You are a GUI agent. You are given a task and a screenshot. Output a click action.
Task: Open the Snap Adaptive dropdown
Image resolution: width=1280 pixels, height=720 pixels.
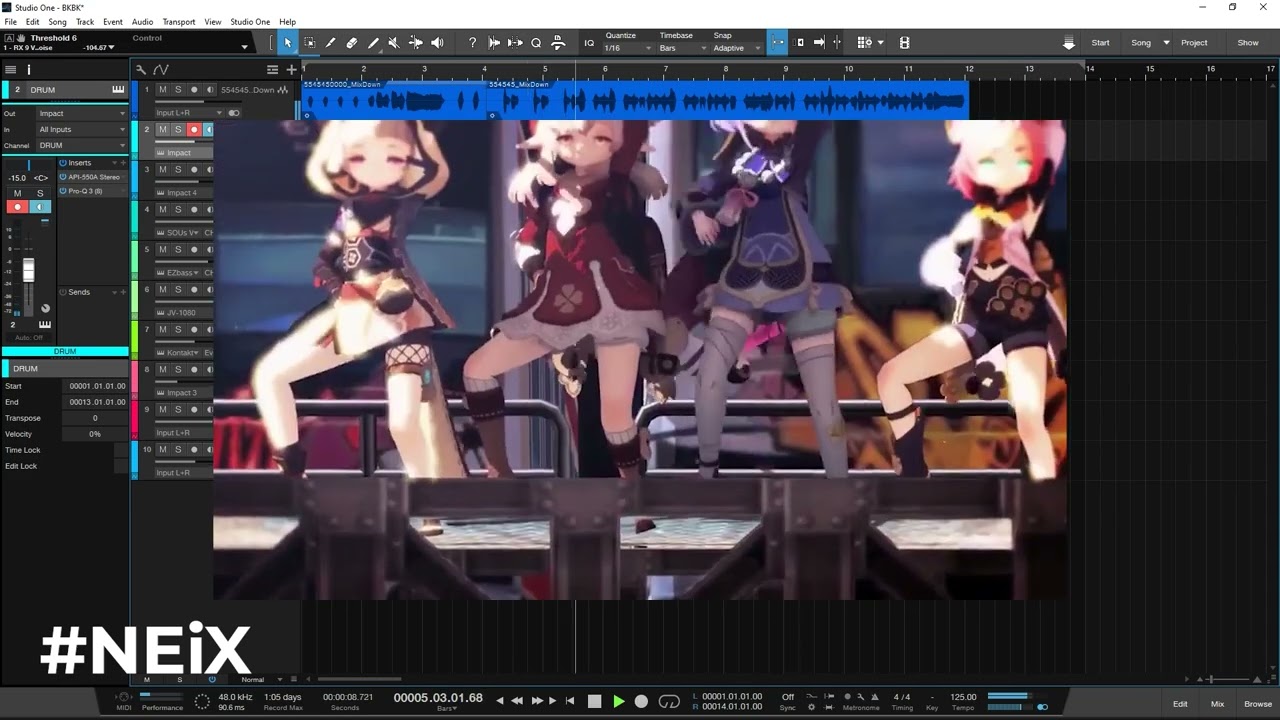(x=737, y=48)
